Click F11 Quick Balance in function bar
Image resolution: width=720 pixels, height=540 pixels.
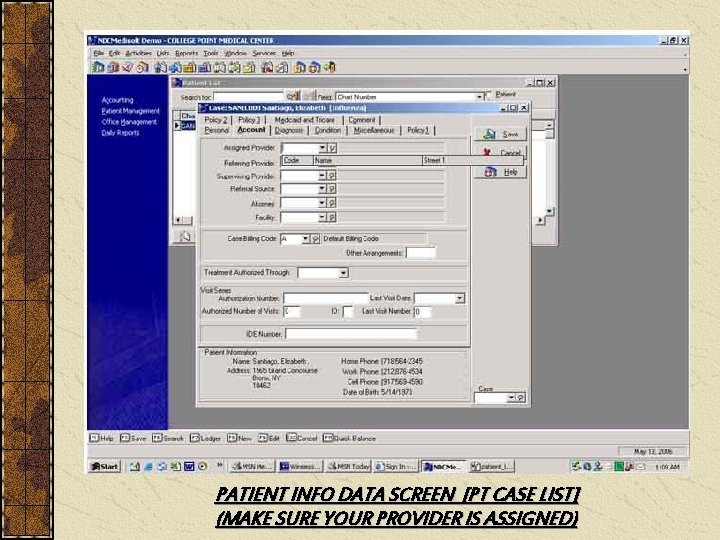tap(349, 438)
